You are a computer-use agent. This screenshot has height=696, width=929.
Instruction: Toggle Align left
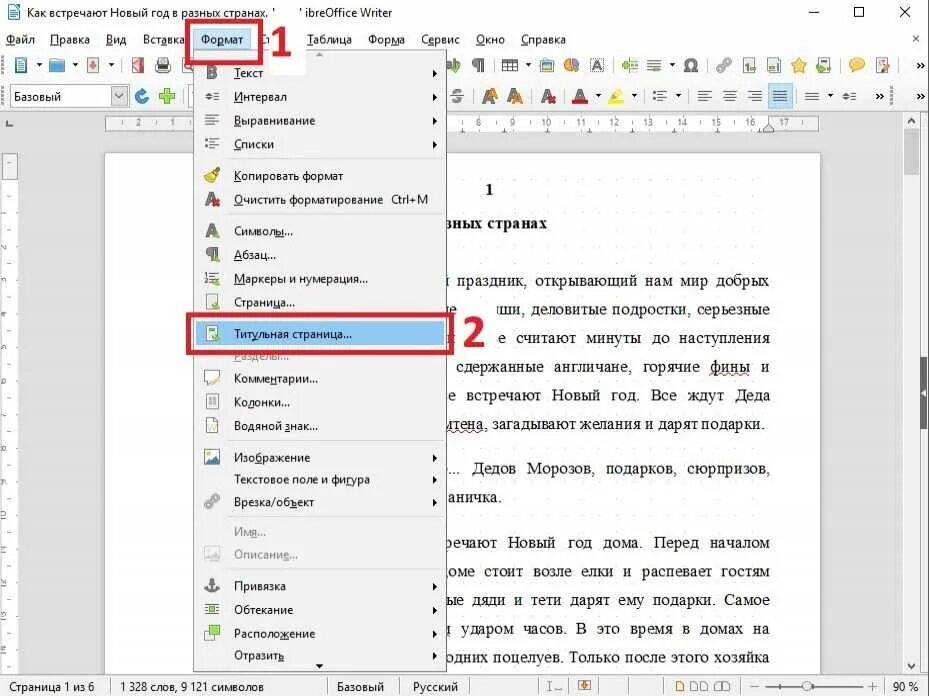click(704, 96)
